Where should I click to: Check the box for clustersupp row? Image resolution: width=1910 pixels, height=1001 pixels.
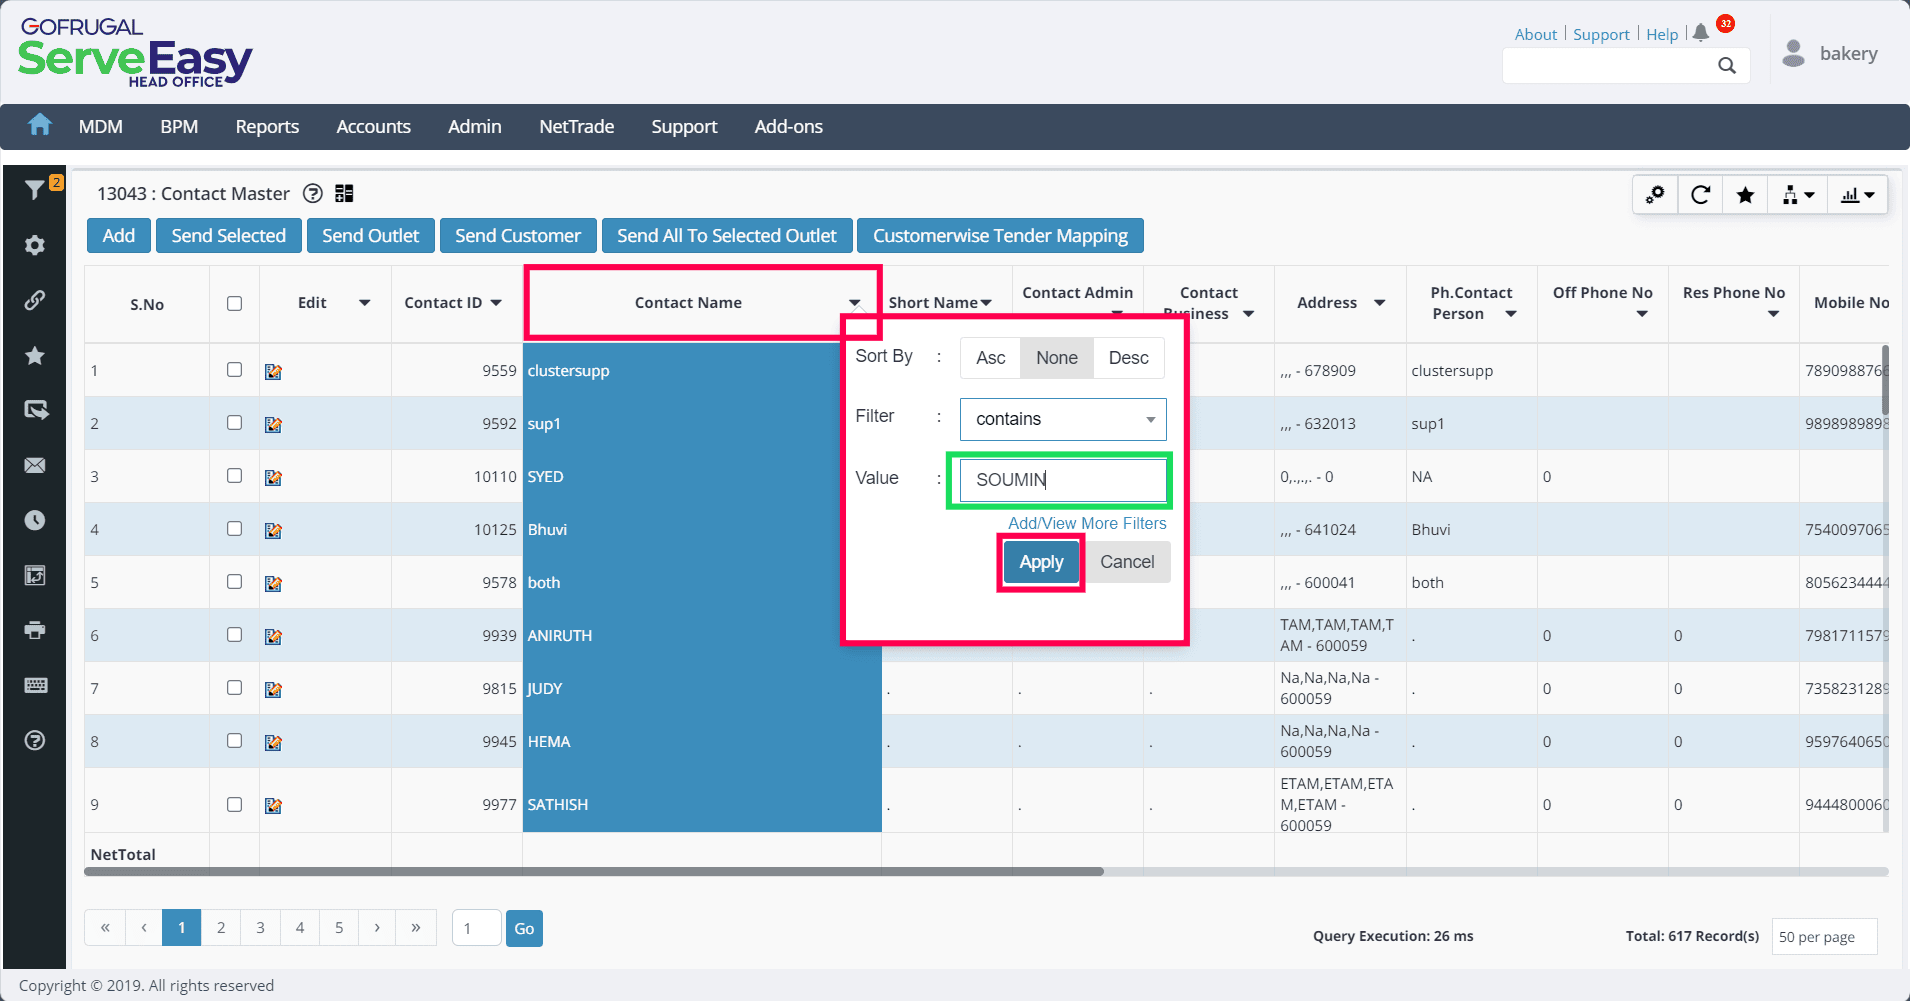(234, 369)
